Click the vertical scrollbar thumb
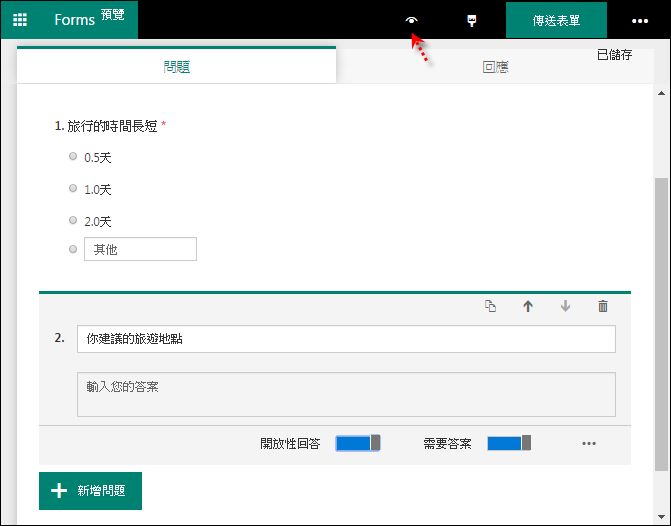The image size is (671, 526). [x=662, y=324]
